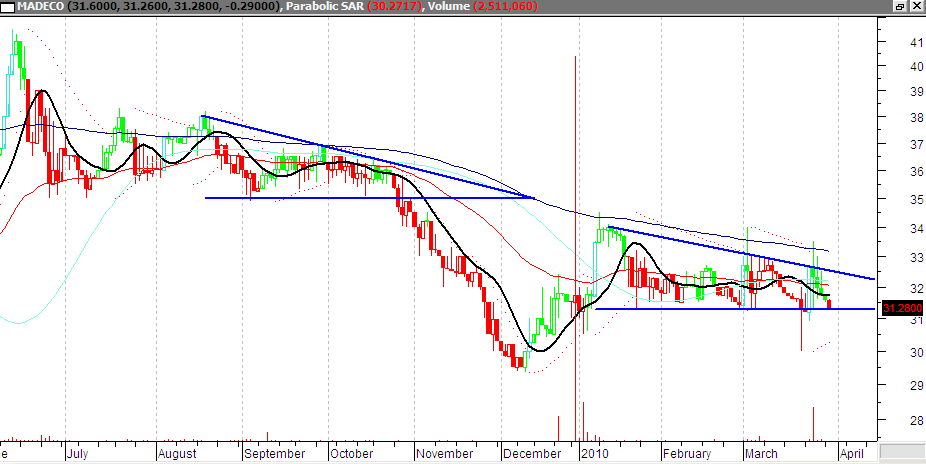Click the April date axis label
926x464 pixels.
tap(852, 453)
